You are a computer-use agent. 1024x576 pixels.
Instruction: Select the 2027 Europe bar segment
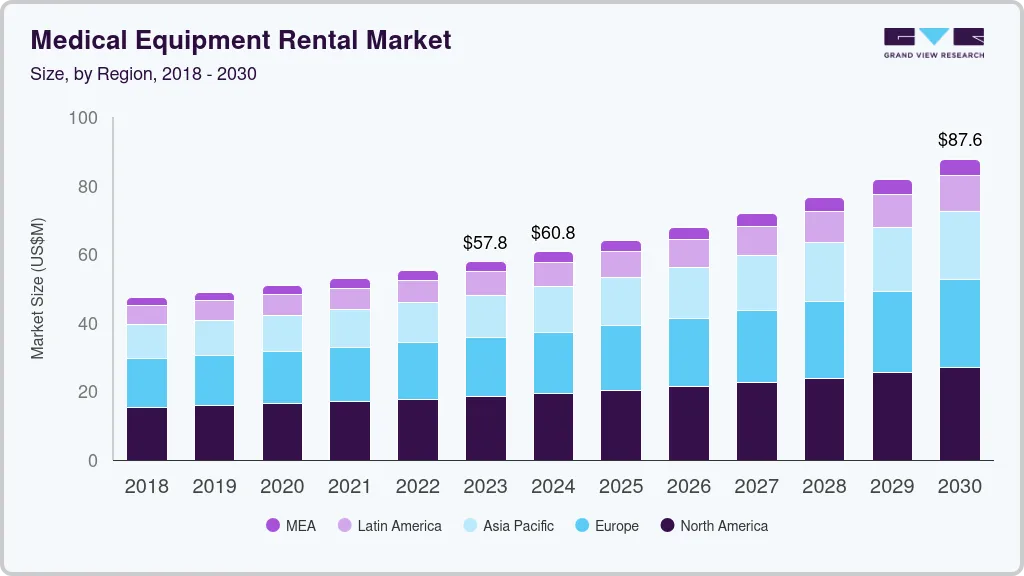[756, 346]
